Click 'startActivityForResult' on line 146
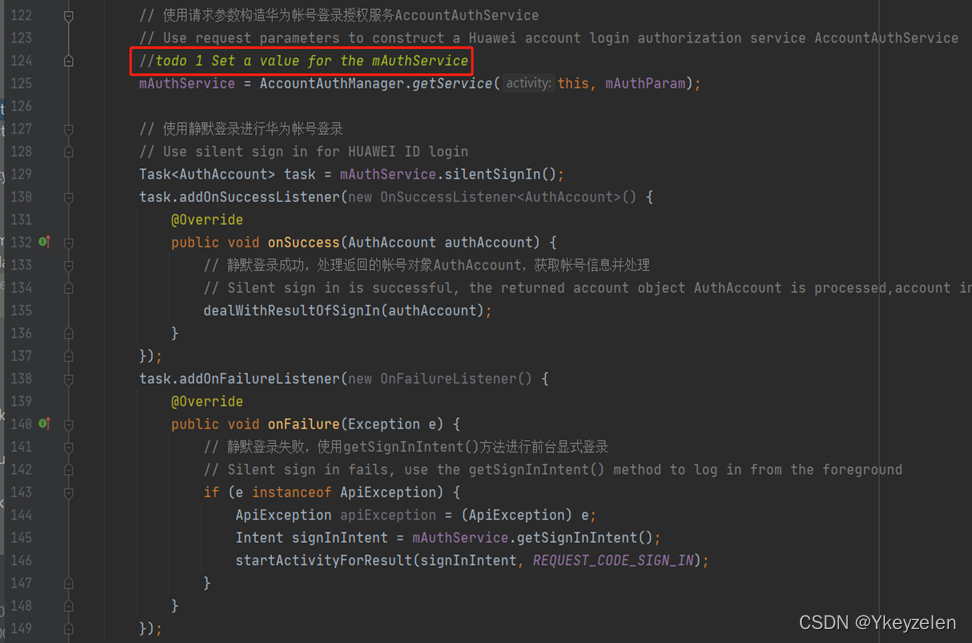972x643 pixels. pyautogui.click(x=324, y=561)
